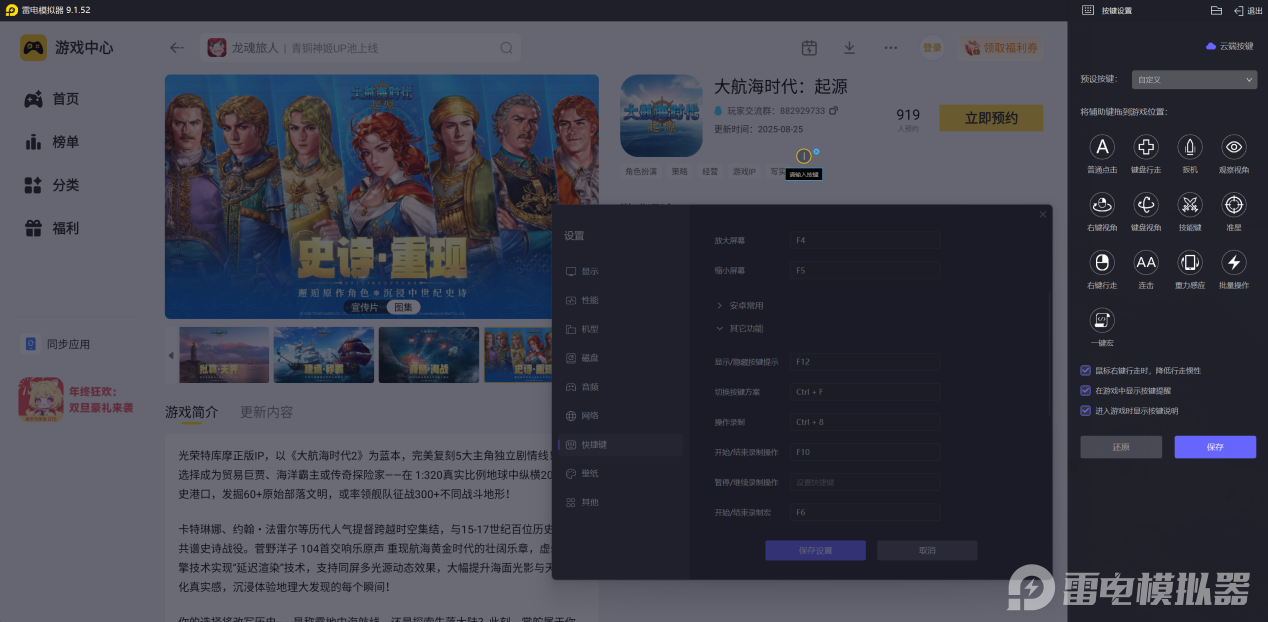1268x622 pixels.
Task: Toggle 鼠标右键行走时，降低行走惯性 checkbox
Action: tap(1086, 370)
